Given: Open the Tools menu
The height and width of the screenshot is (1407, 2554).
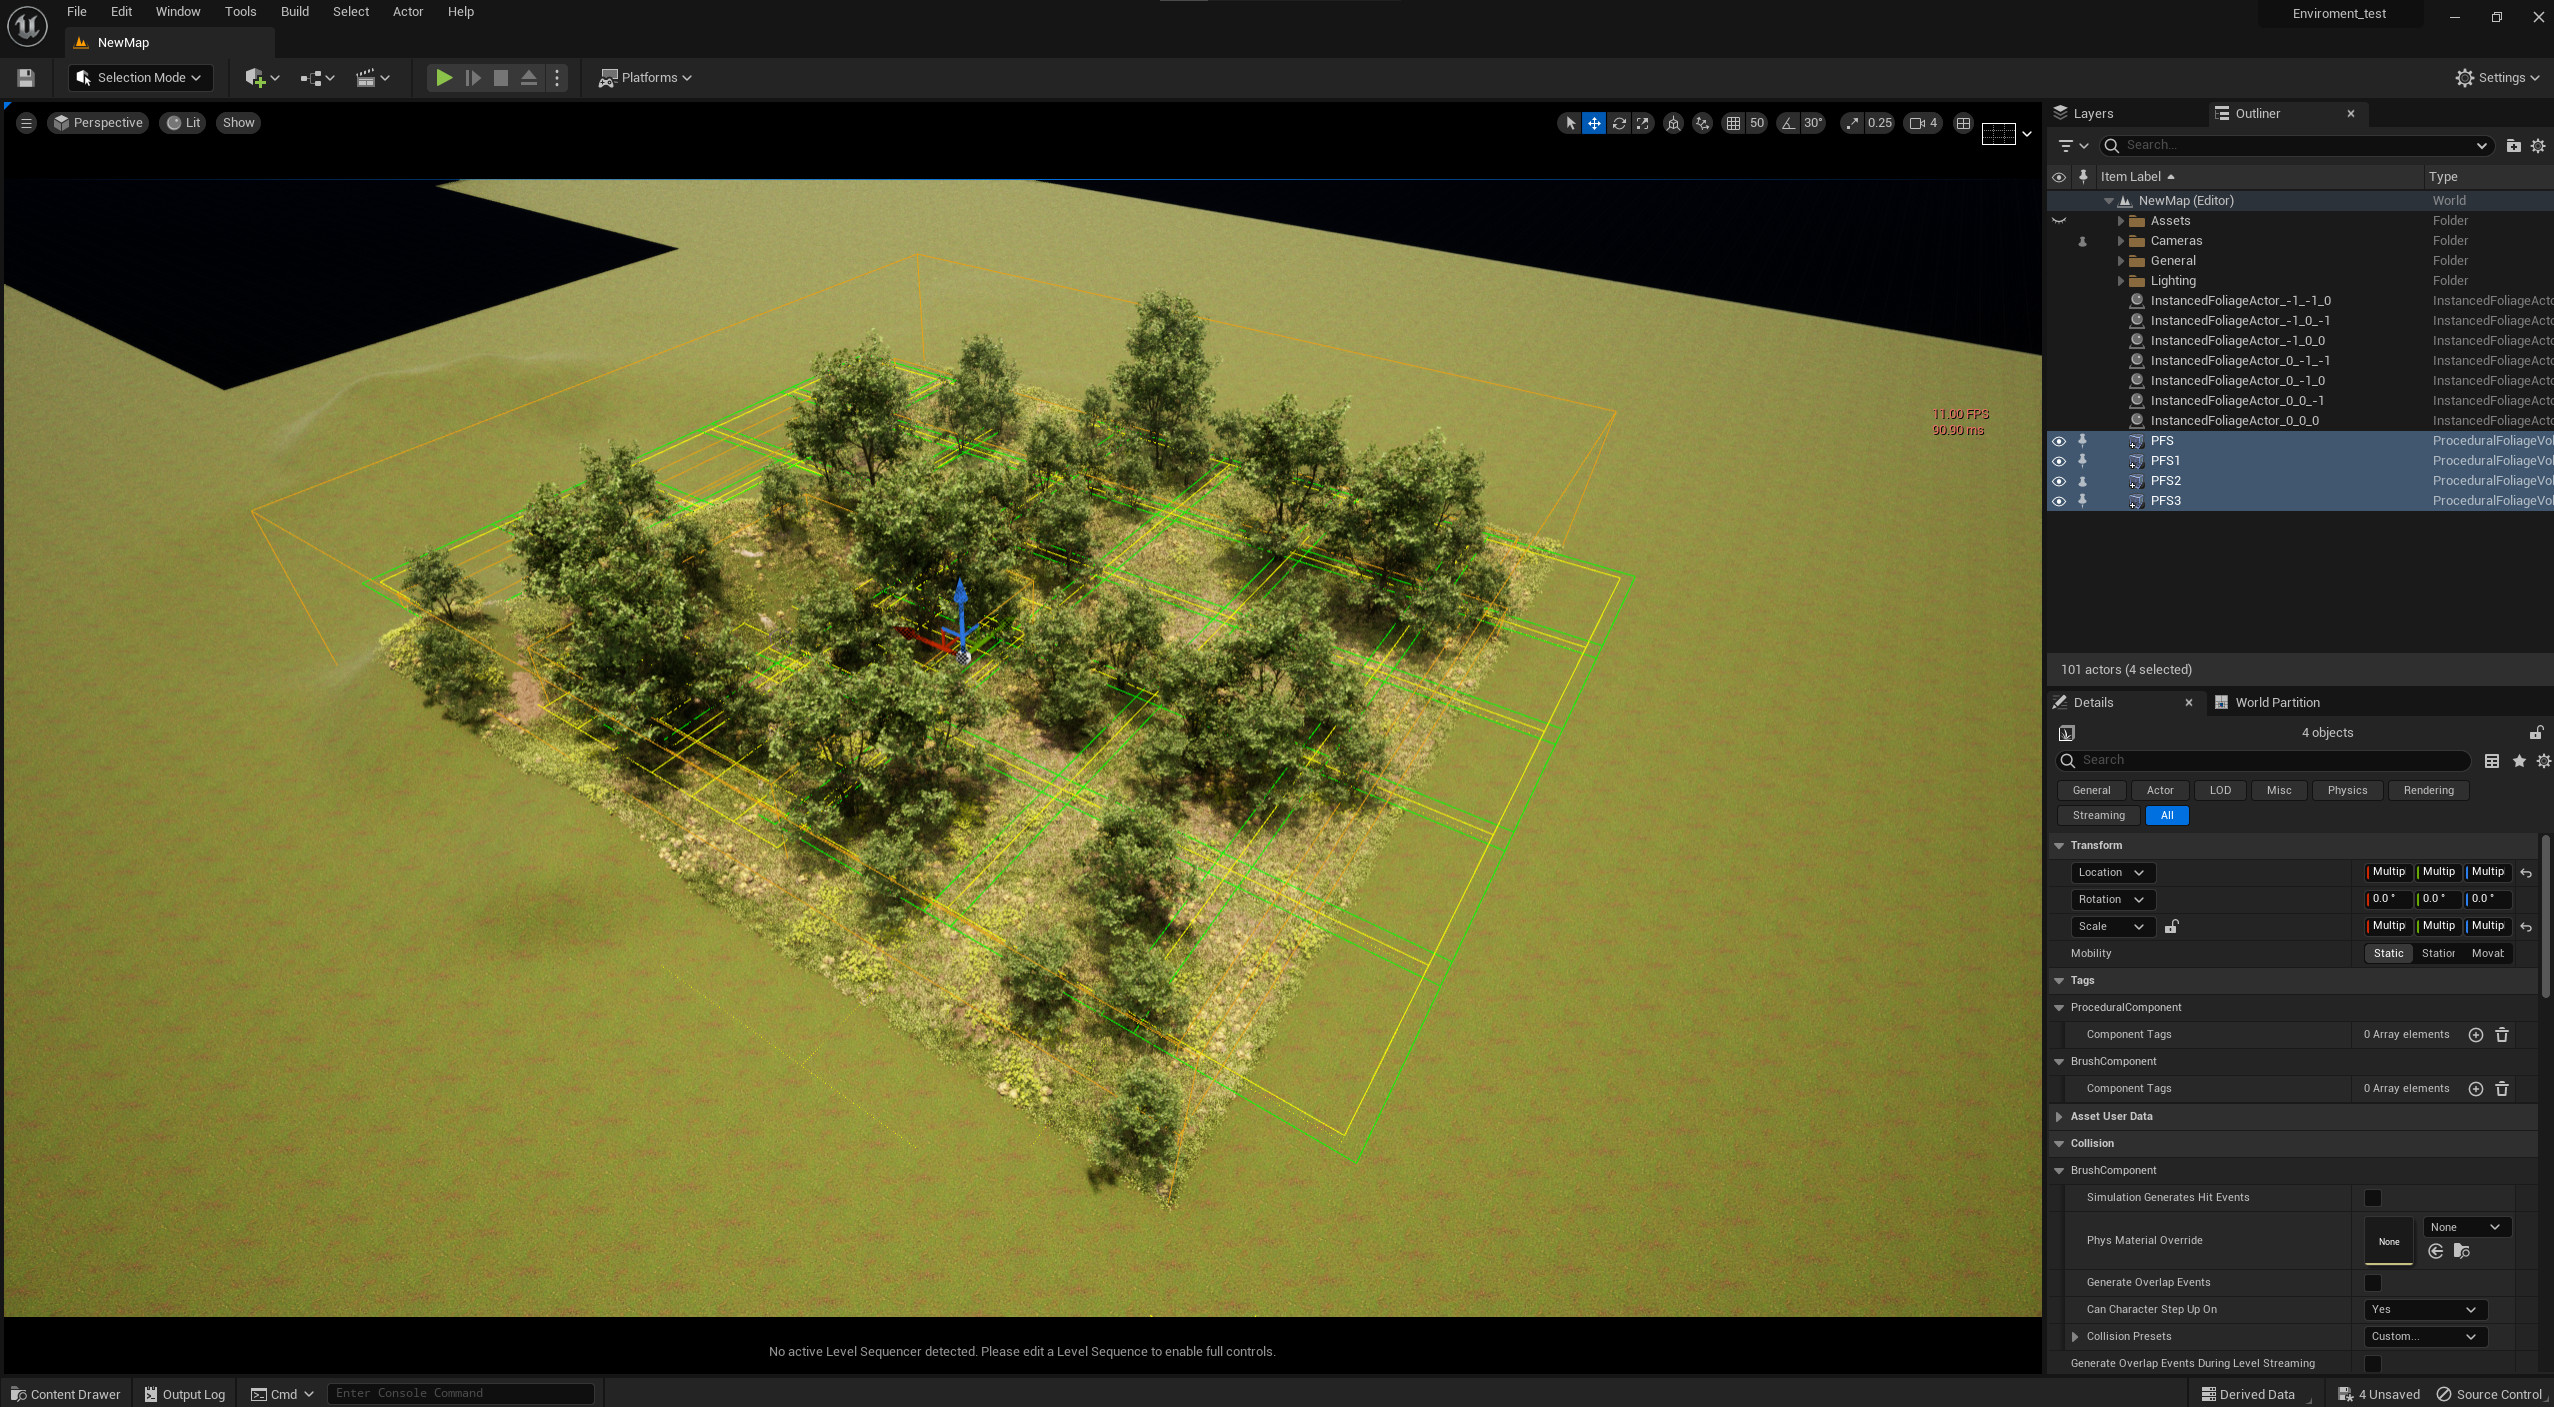Looking at the screenshot, I should point(240,12).
